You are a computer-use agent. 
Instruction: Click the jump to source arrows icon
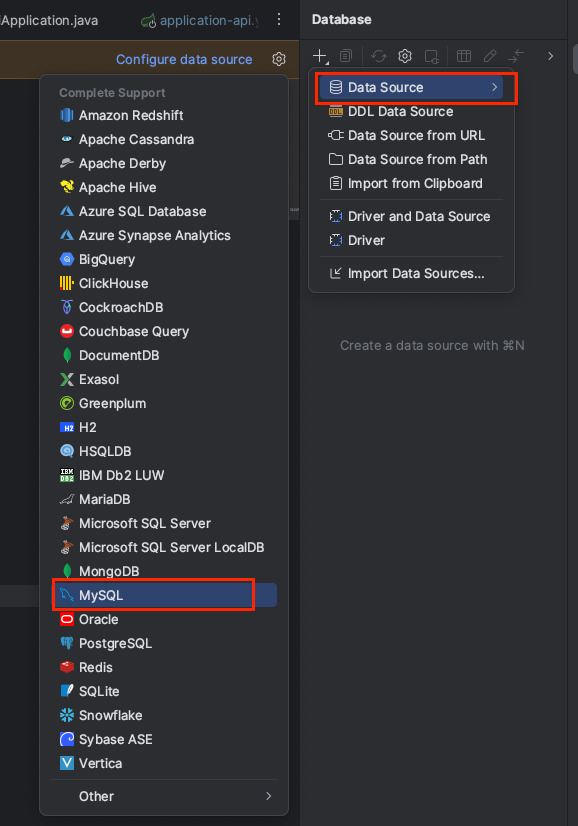pyautogui.click(x=516, y=56)
